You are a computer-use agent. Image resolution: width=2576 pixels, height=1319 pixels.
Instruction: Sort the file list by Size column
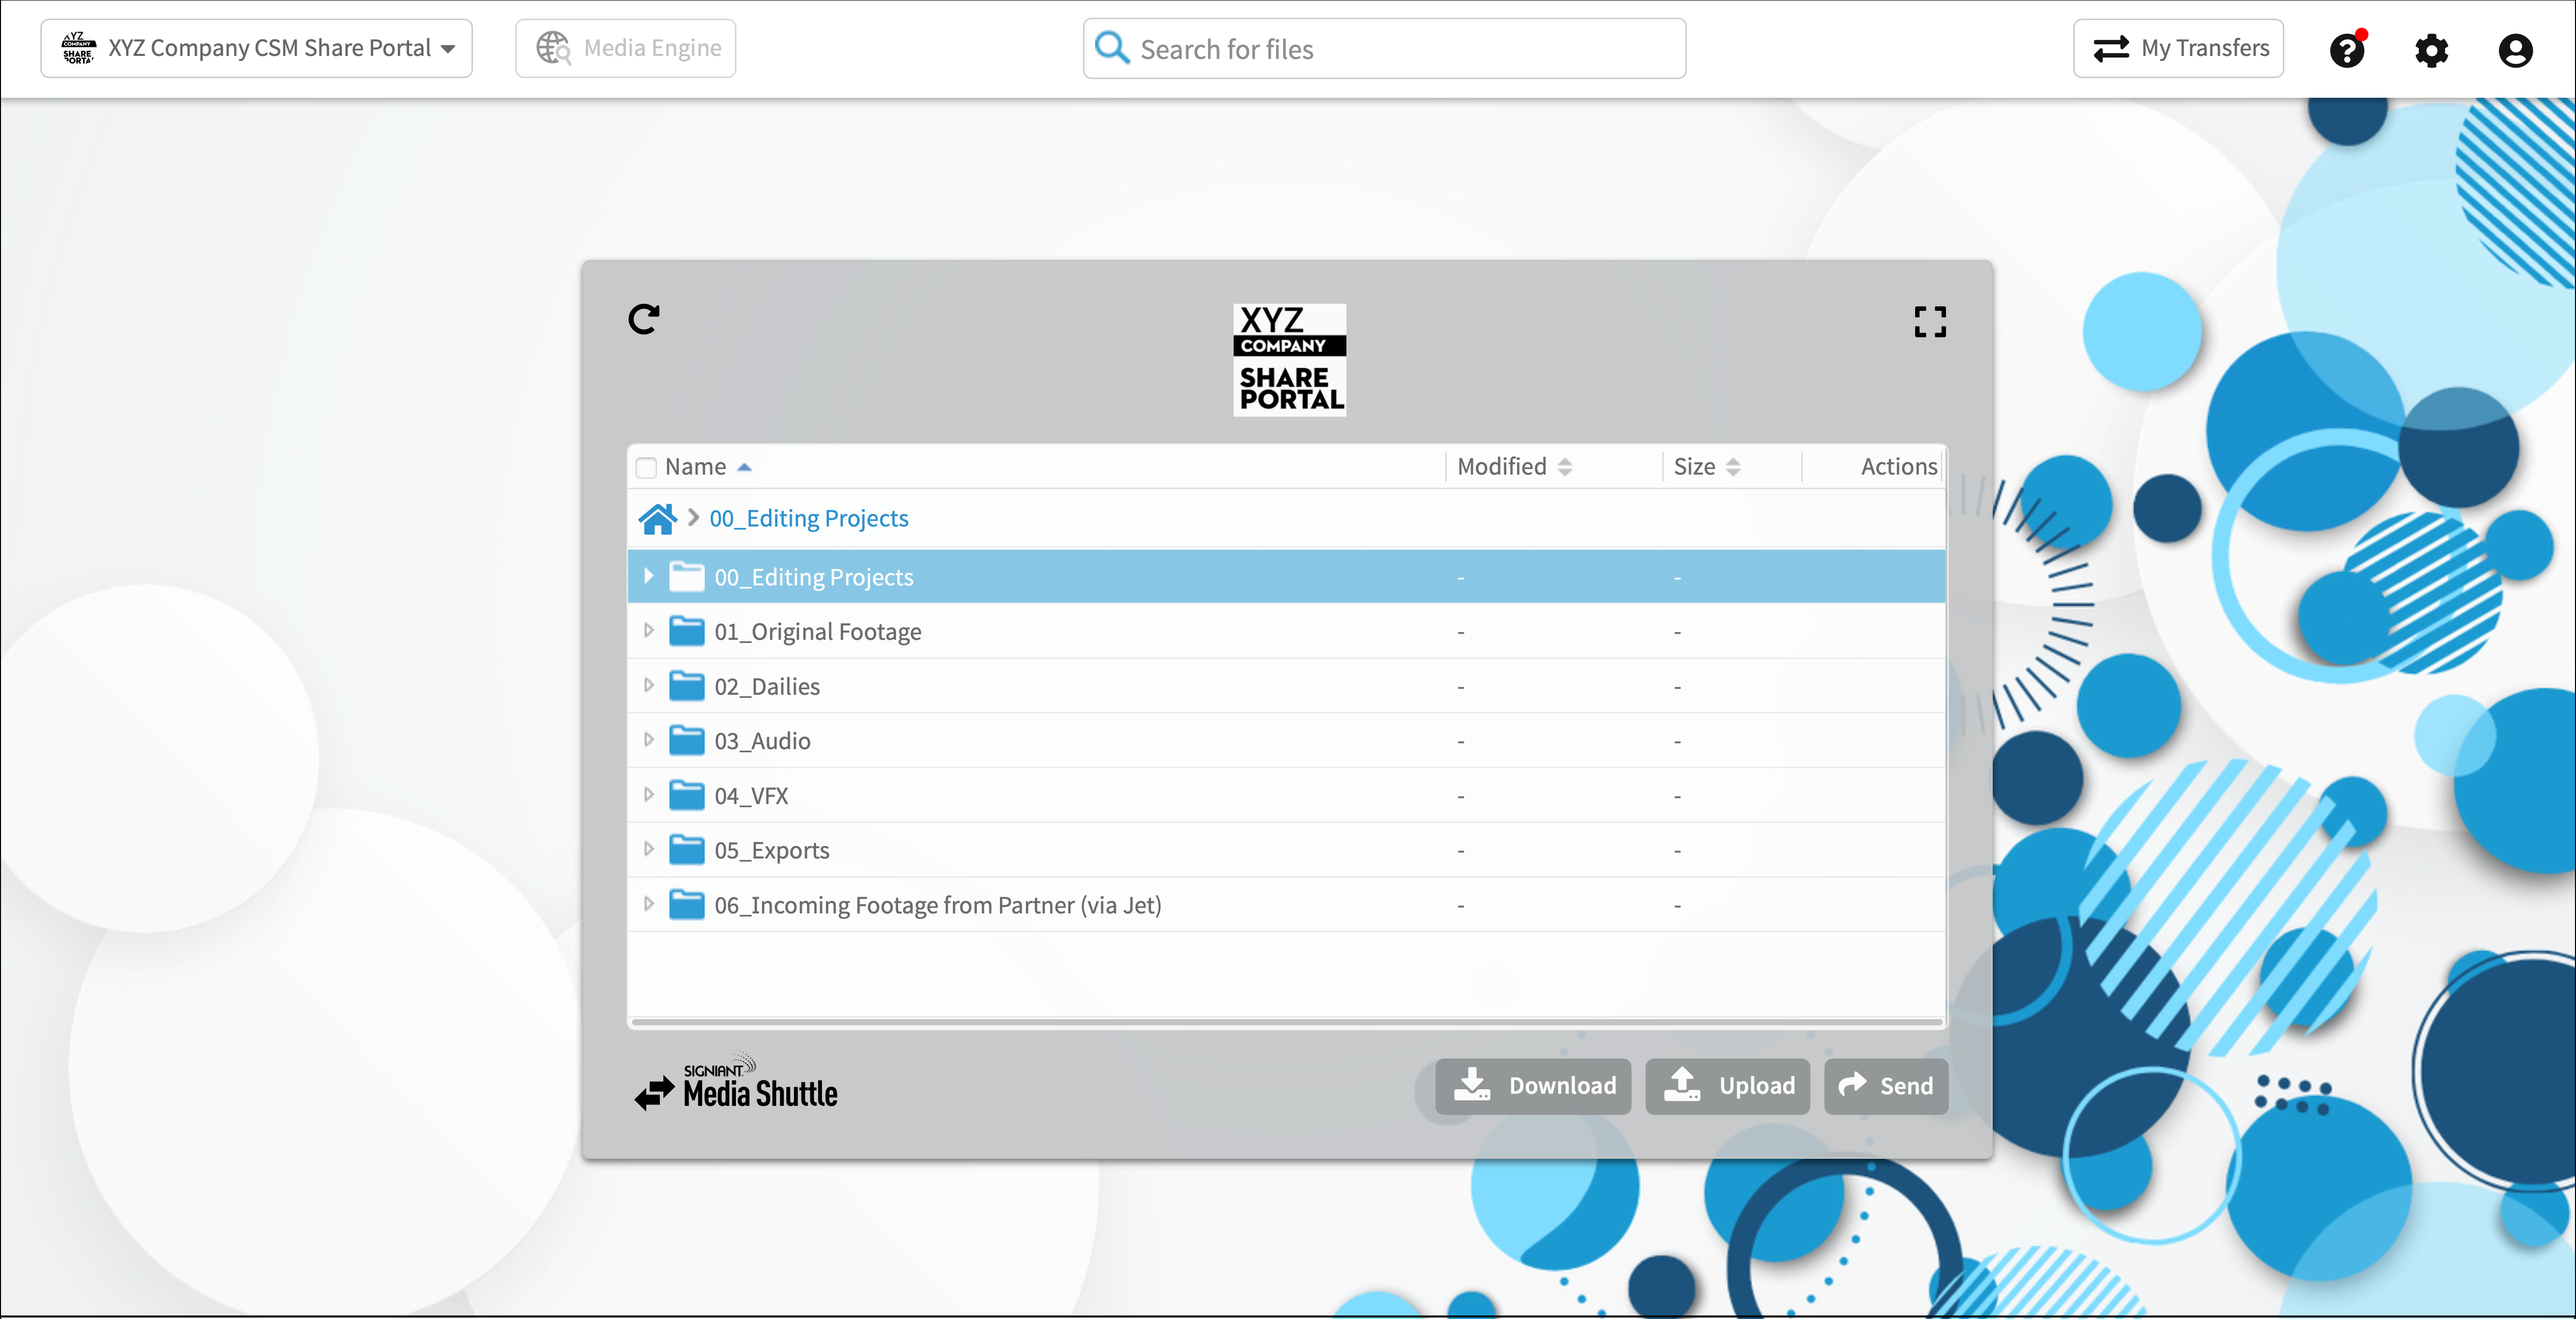pos(1706,467)
